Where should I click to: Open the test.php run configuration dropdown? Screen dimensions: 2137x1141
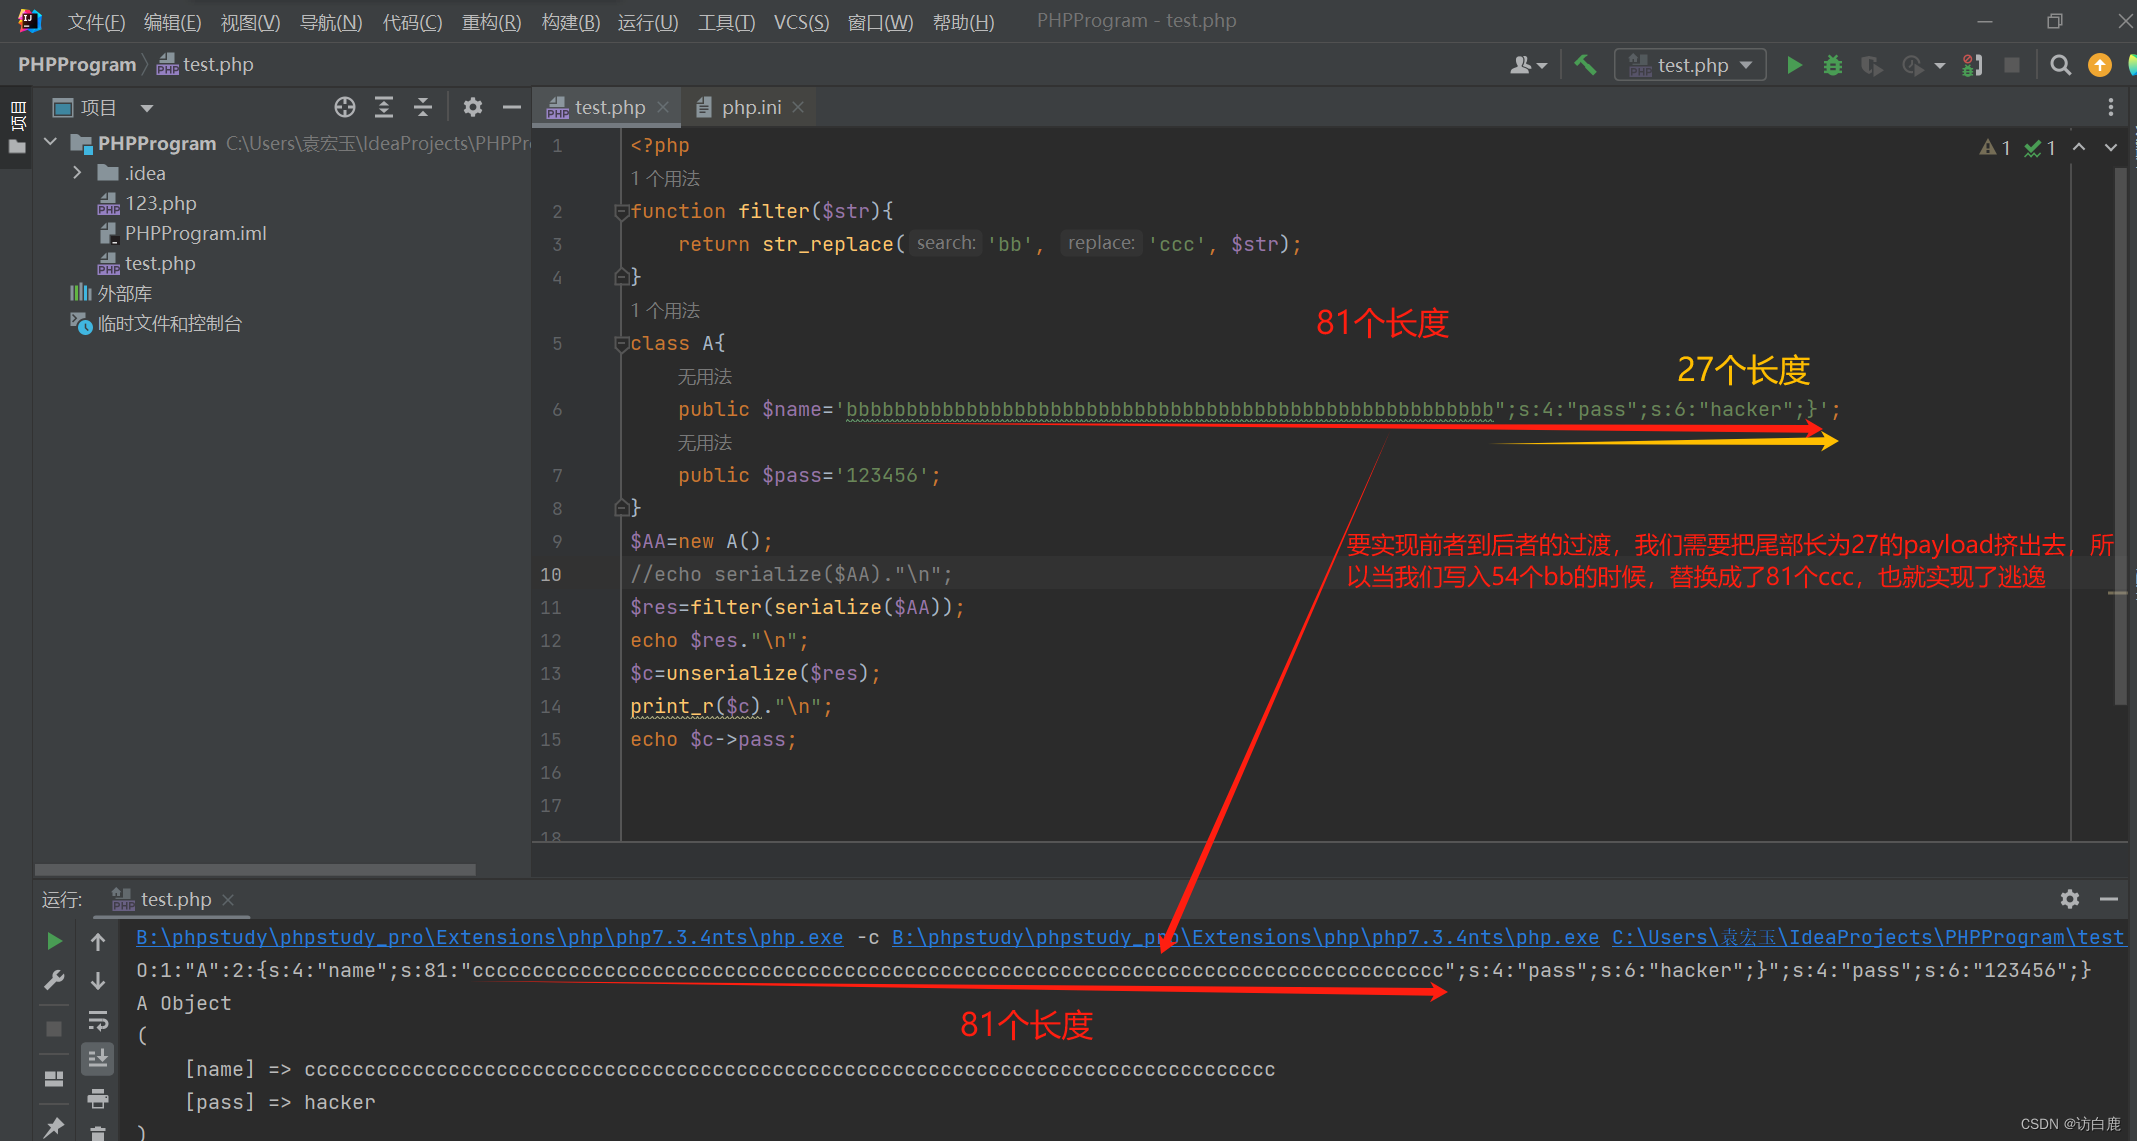[x=1690, y=66]
